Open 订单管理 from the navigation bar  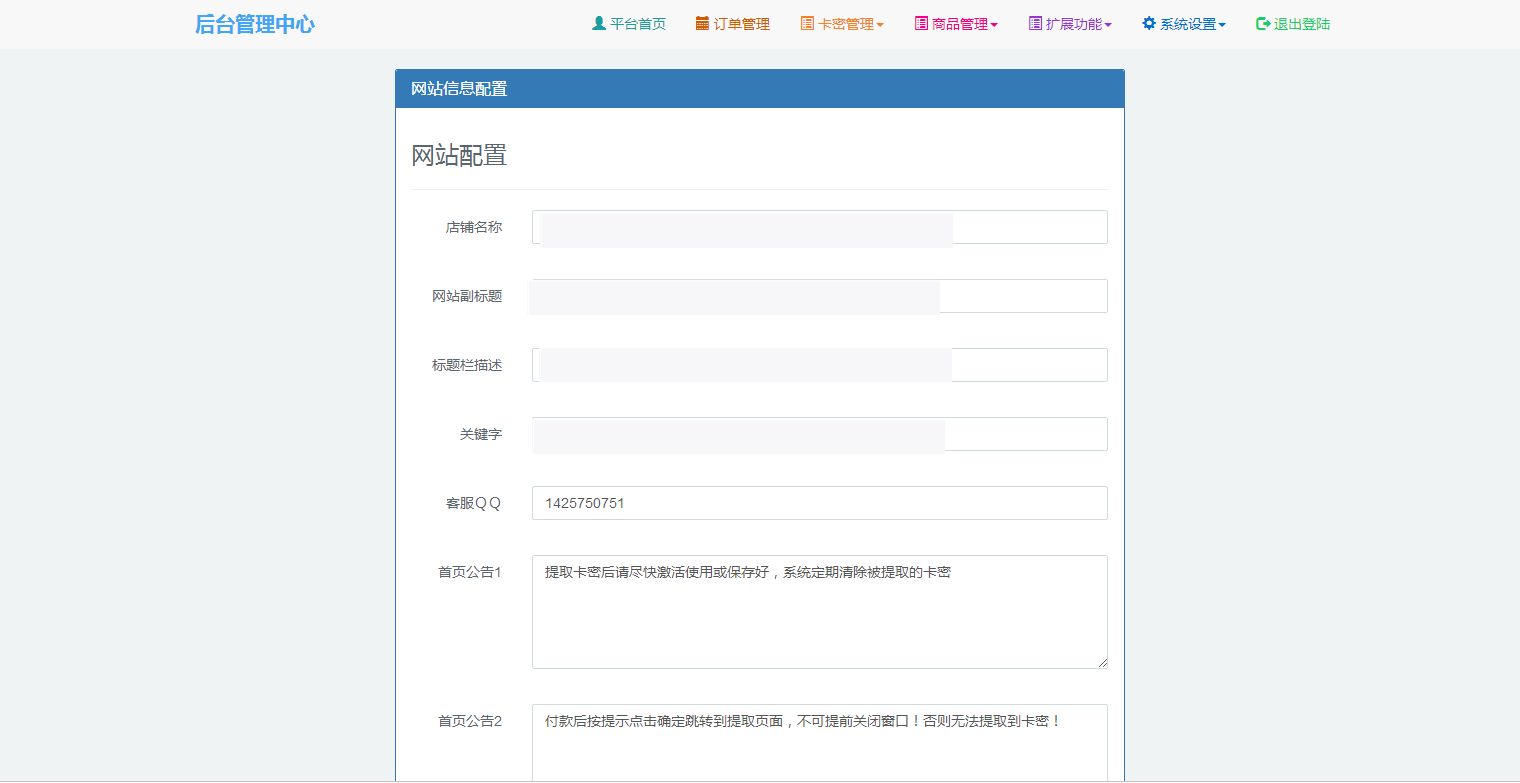(740, 23)
